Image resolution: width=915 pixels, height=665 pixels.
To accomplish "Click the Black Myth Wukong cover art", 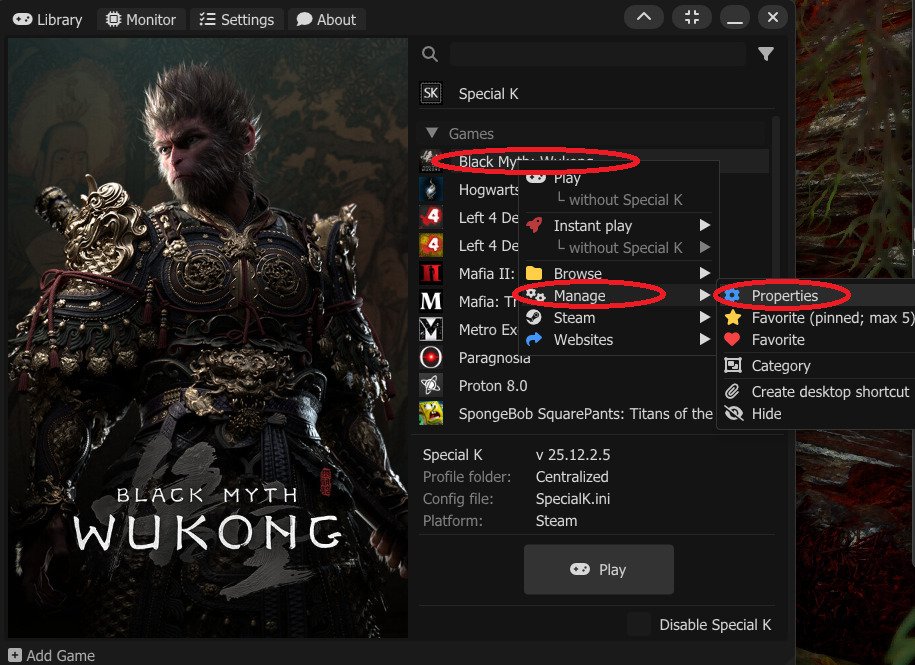I will (x=208, y=338).
